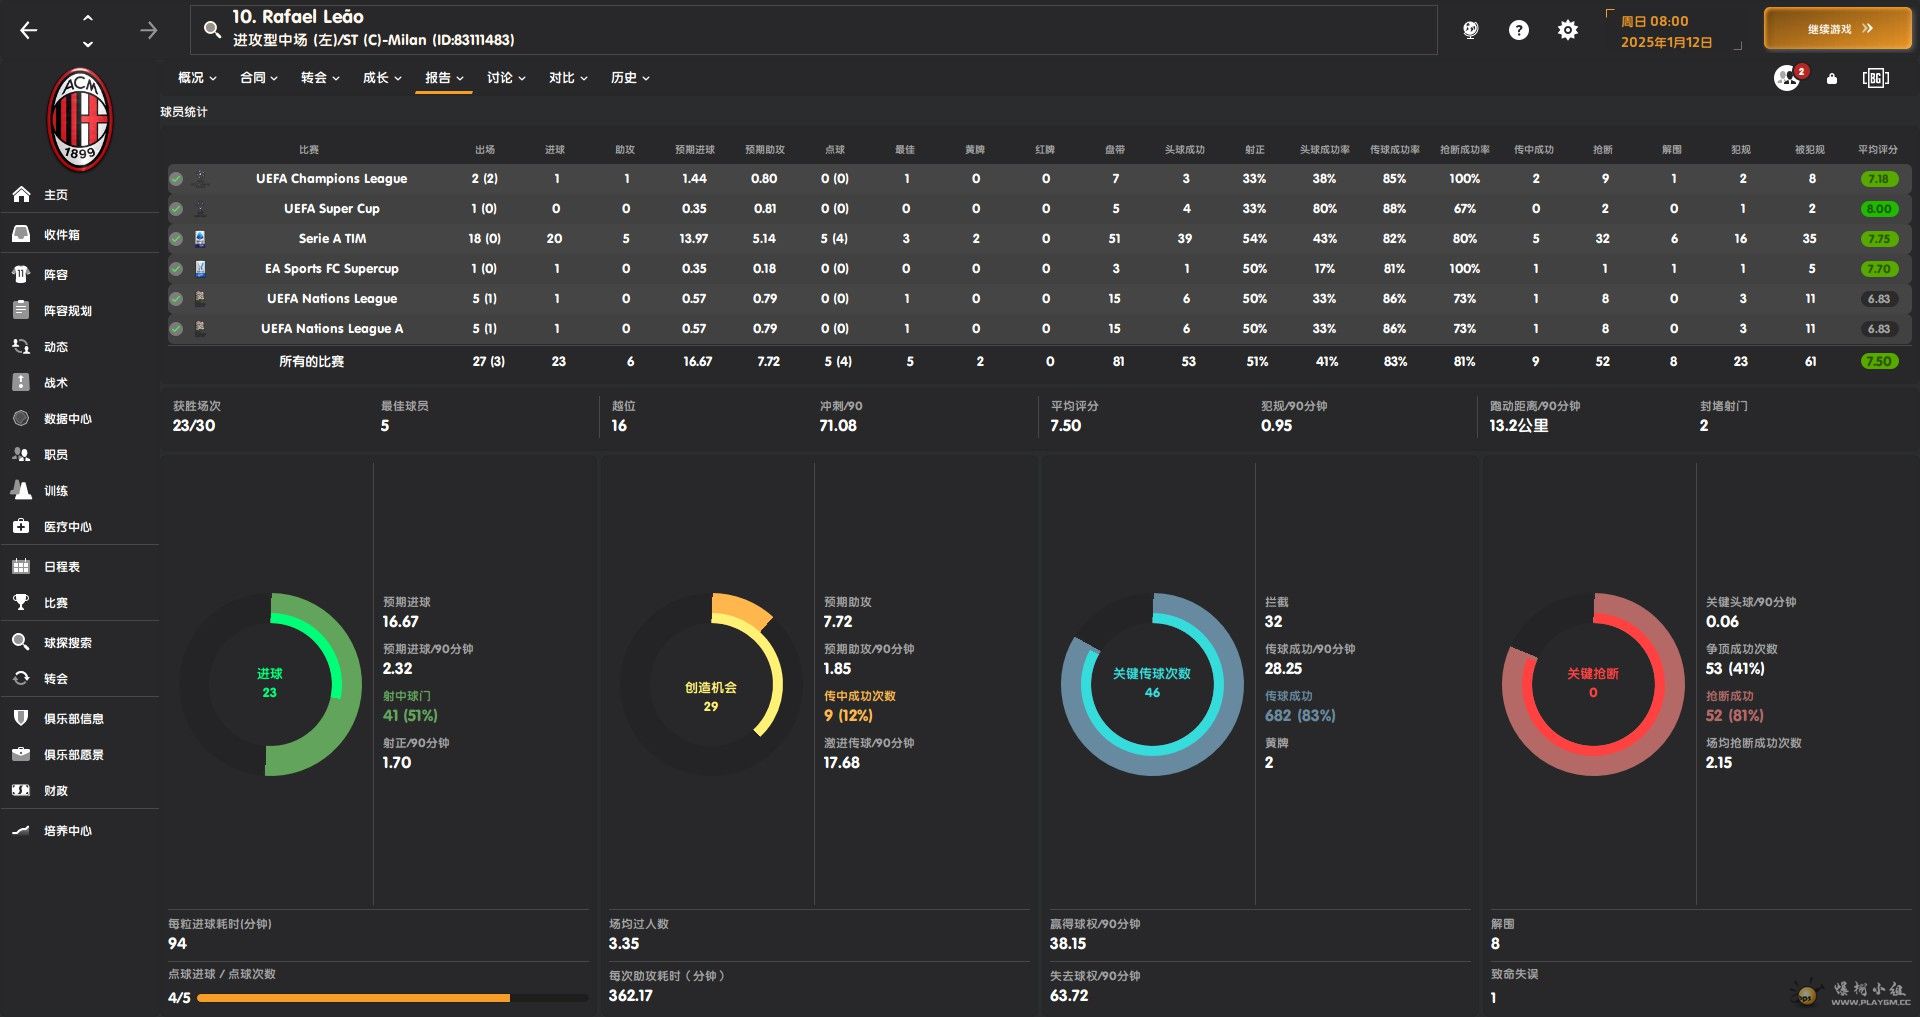This screenshot has width=1920, height=1017.
Task: Sort by the 平均评分 average rating header
Action: [x=1878, y=150]
